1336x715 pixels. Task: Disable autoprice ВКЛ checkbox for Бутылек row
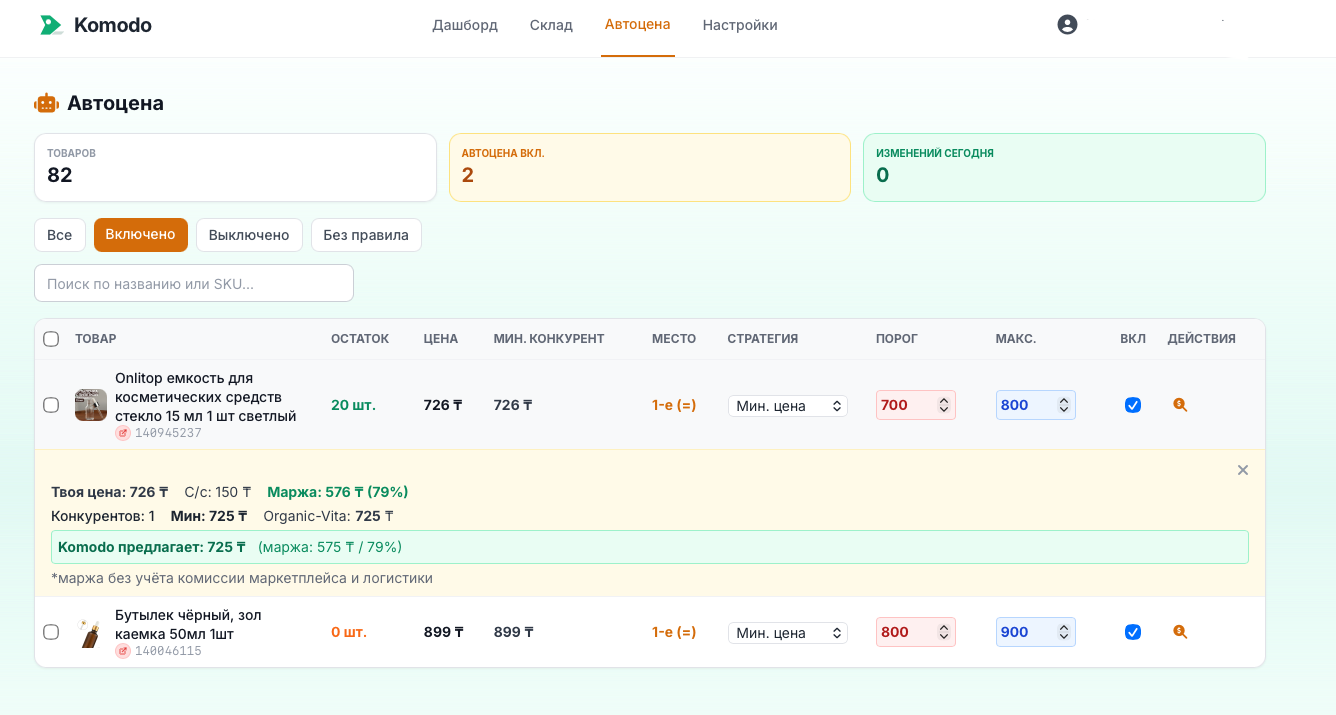pyautogui.click(x=1133, y=632)
